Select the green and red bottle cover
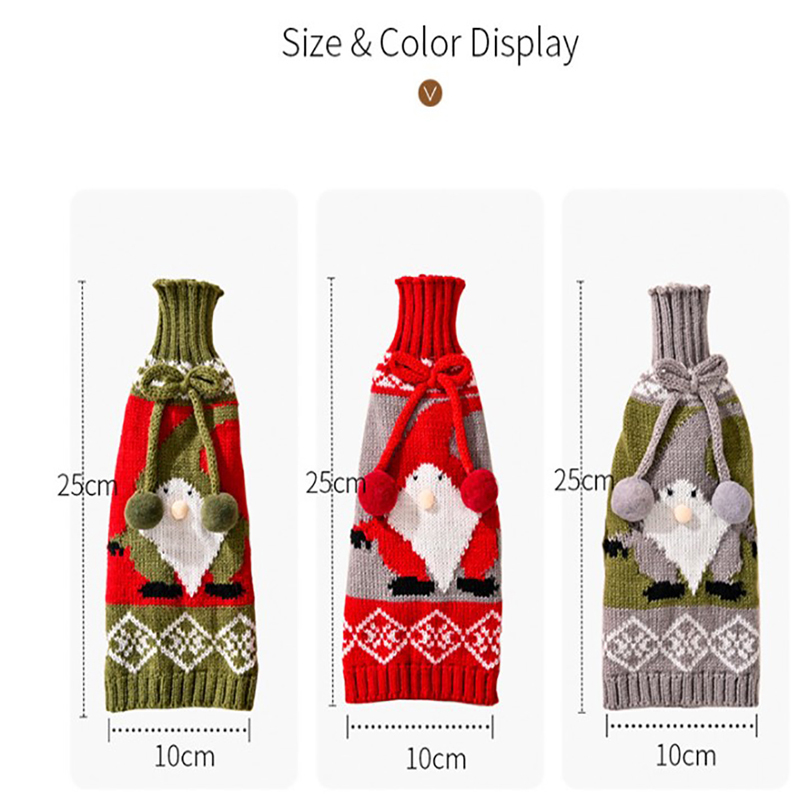Screen dimensions: 800x800 180,495
